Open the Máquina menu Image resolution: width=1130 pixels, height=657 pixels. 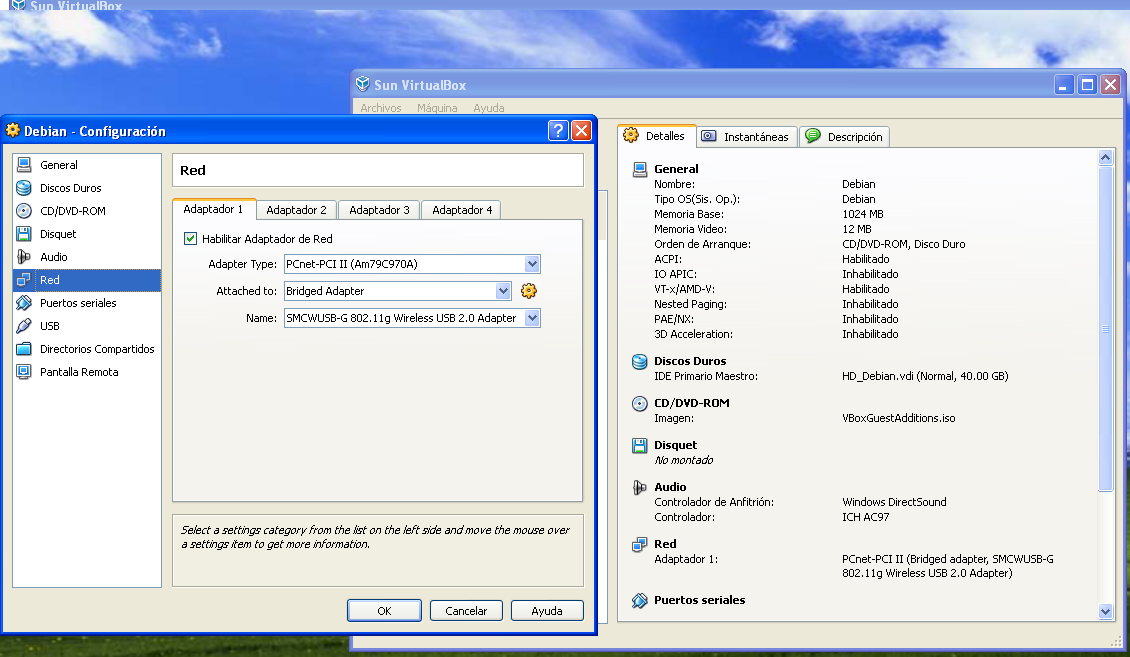pyautogui.click(x=437, y=108)
